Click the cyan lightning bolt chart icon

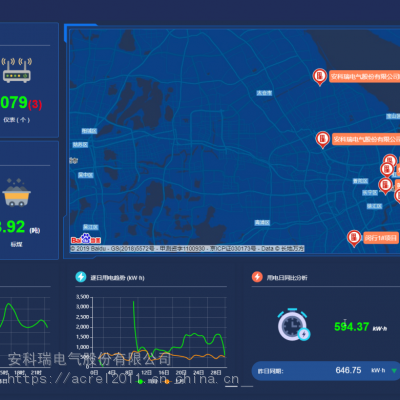pyautogui.click(x=81, y=277)
